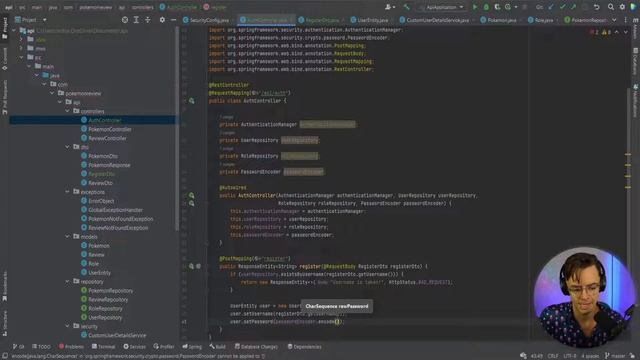
Task: Open the ApiApplication run configuration dropdown
Action: (x=441, y=7)
